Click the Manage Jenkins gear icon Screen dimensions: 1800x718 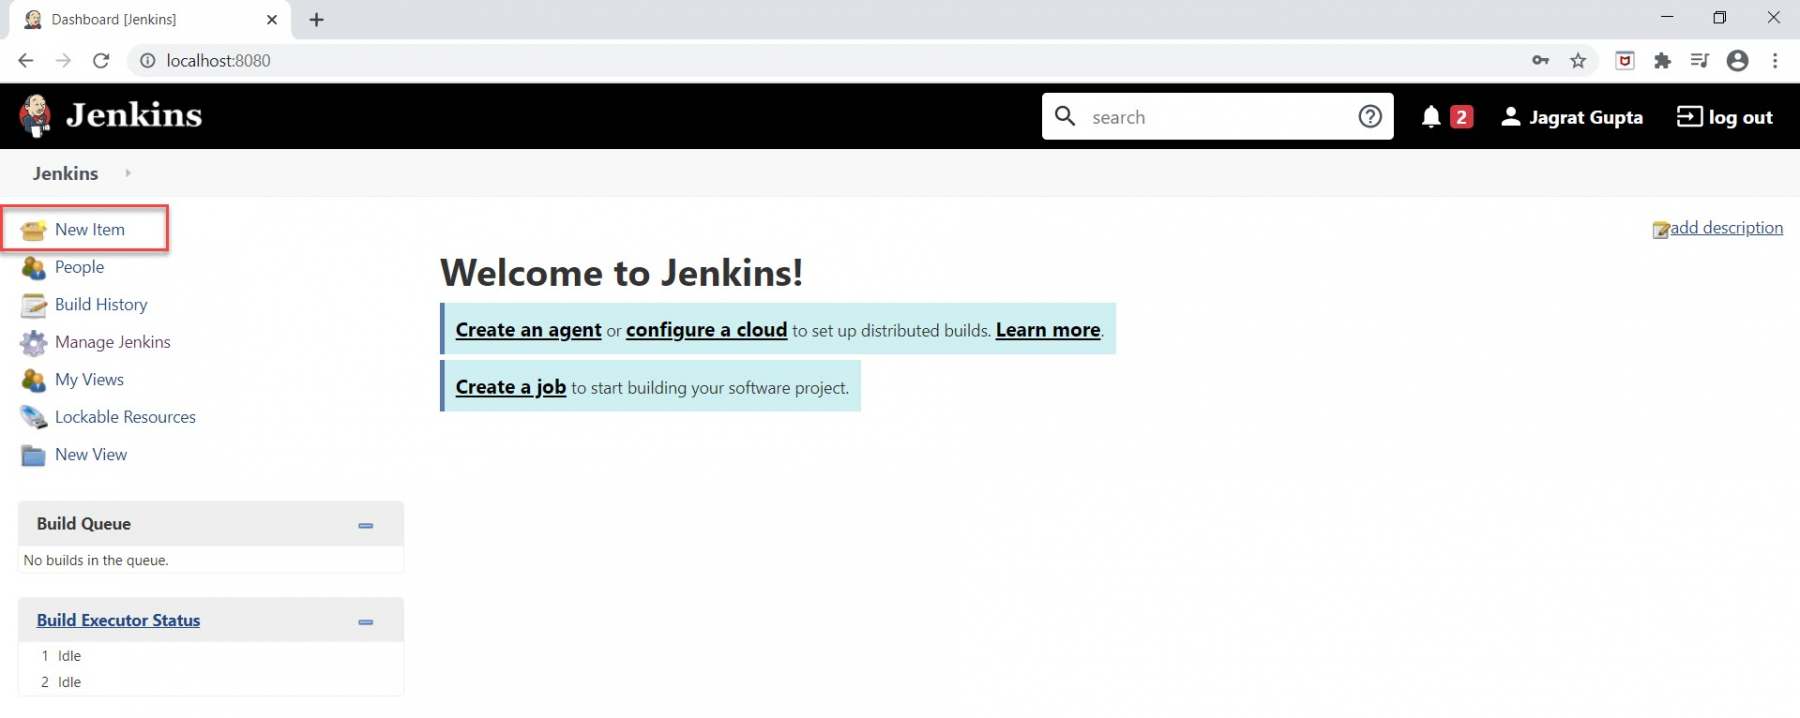34,343
